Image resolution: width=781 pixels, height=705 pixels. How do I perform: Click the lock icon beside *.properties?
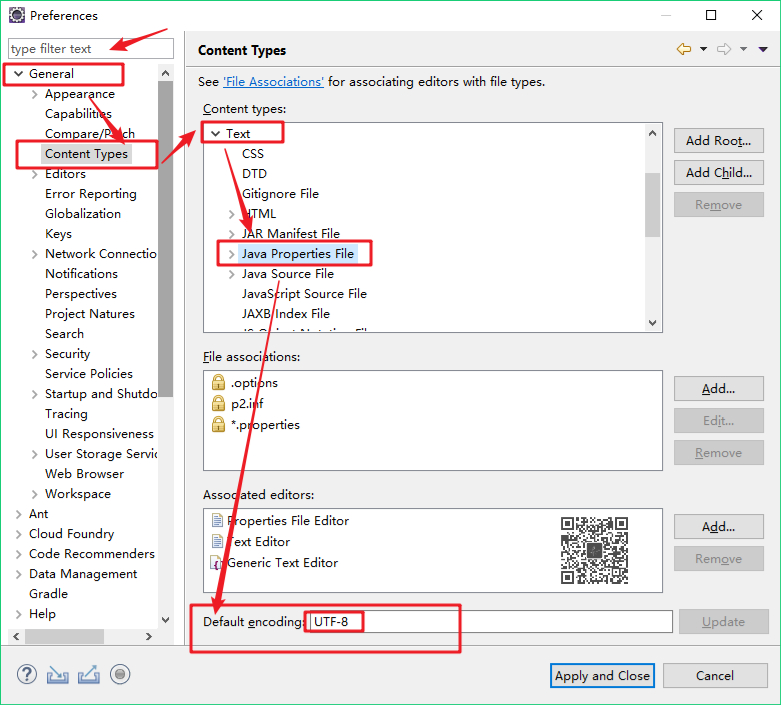[218, 424]
